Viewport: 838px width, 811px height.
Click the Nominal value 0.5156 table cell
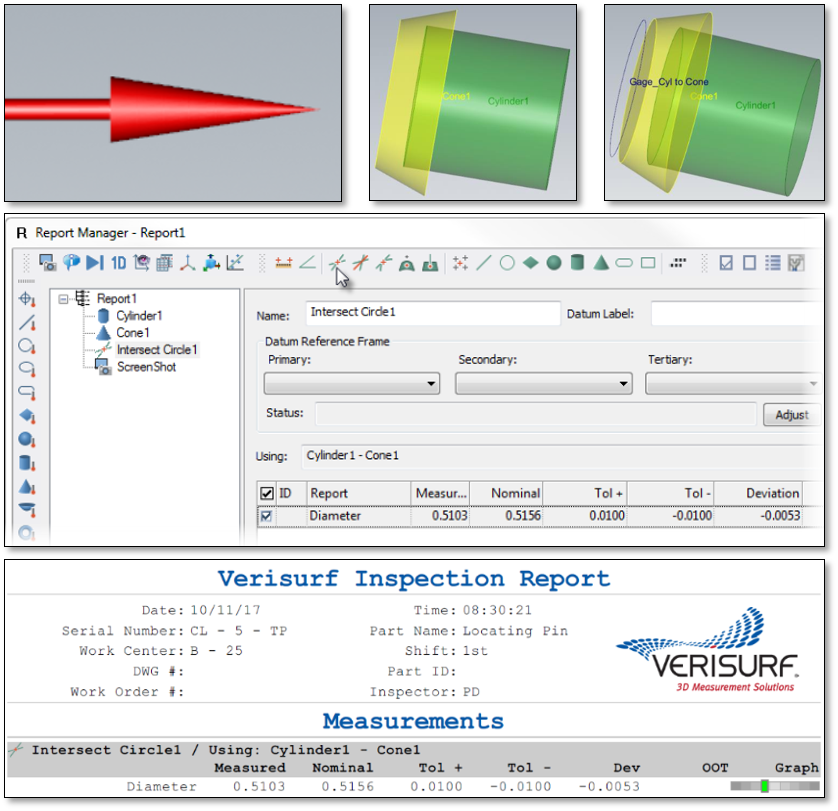coord(506,516)
